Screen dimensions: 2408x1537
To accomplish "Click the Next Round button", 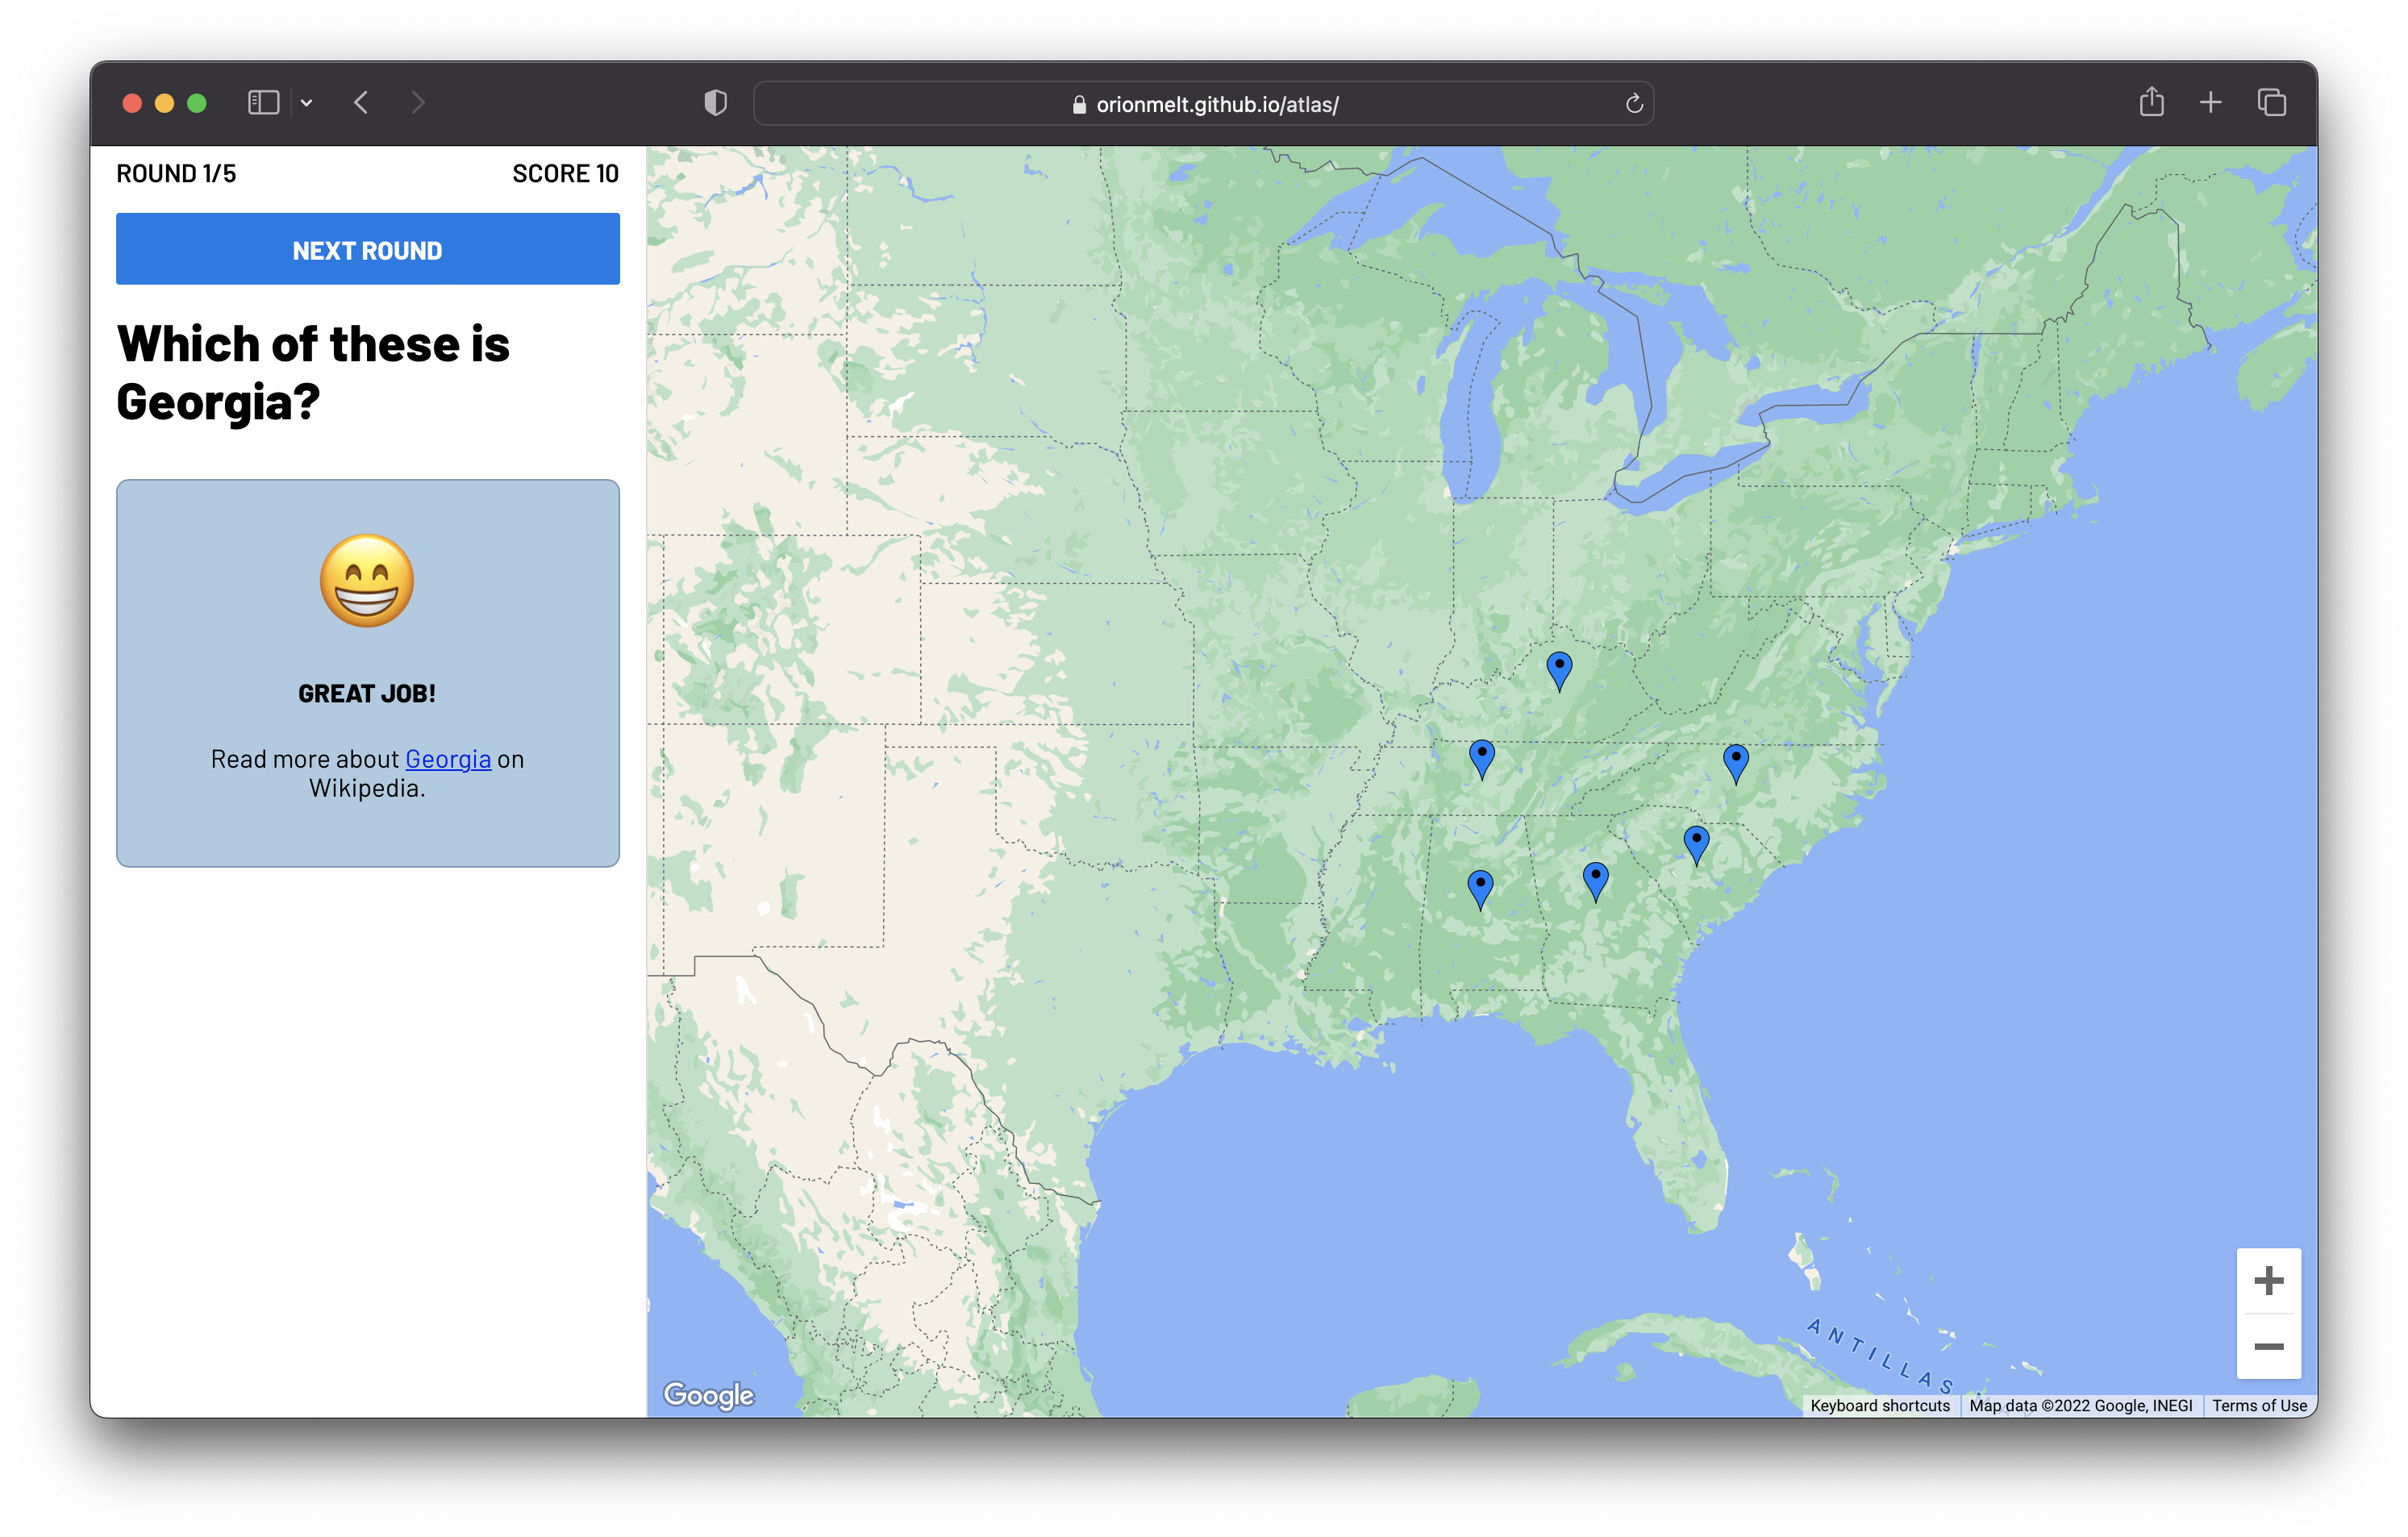I will tap(367, 249).
